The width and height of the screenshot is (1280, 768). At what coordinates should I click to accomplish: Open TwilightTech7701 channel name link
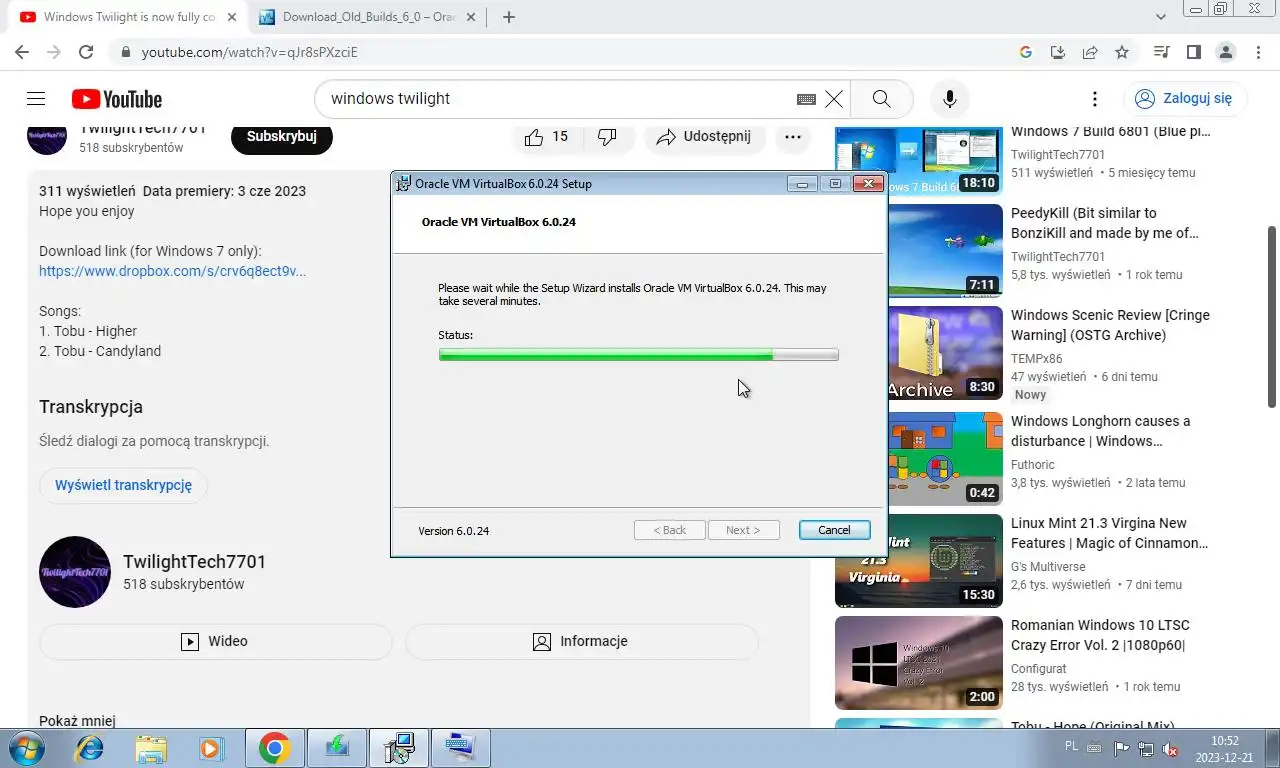pyautogui.click(x=194, y=562)
